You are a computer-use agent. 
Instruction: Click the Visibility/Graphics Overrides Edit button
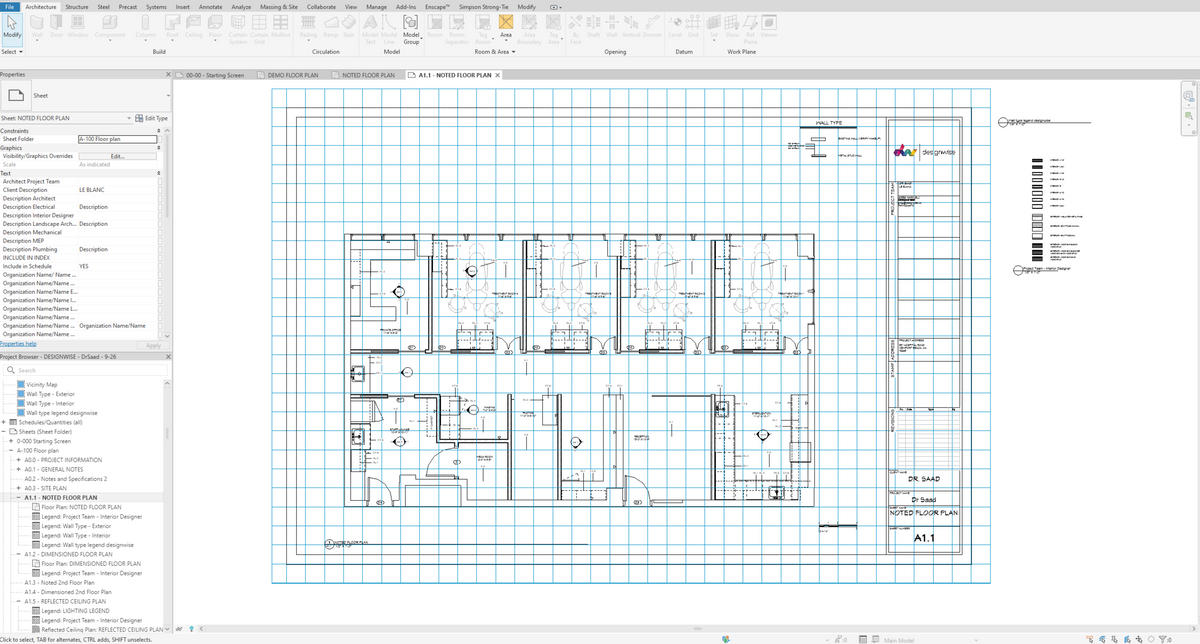point(117,156)
